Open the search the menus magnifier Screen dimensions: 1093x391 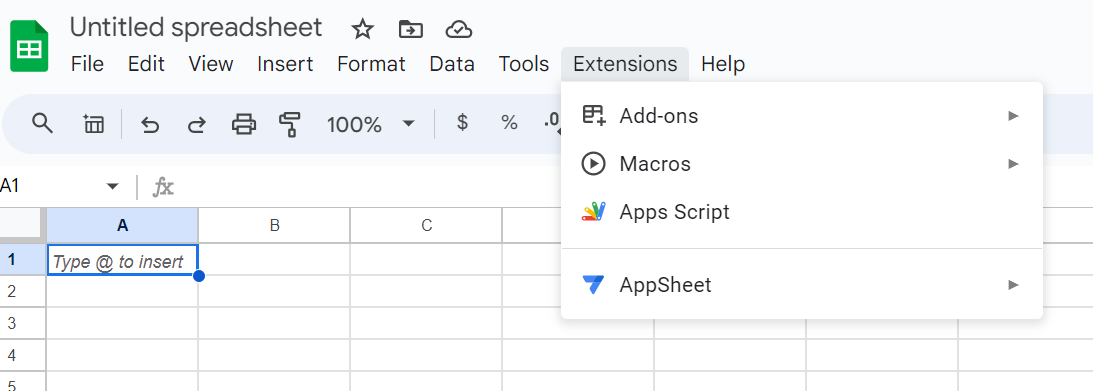(43, 124)
